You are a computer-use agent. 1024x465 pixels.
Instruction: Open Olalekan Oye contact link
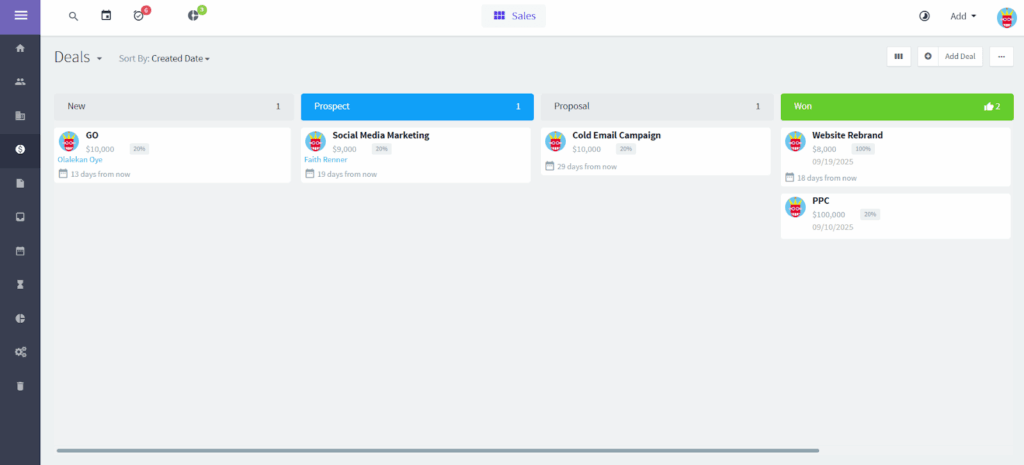80,159
